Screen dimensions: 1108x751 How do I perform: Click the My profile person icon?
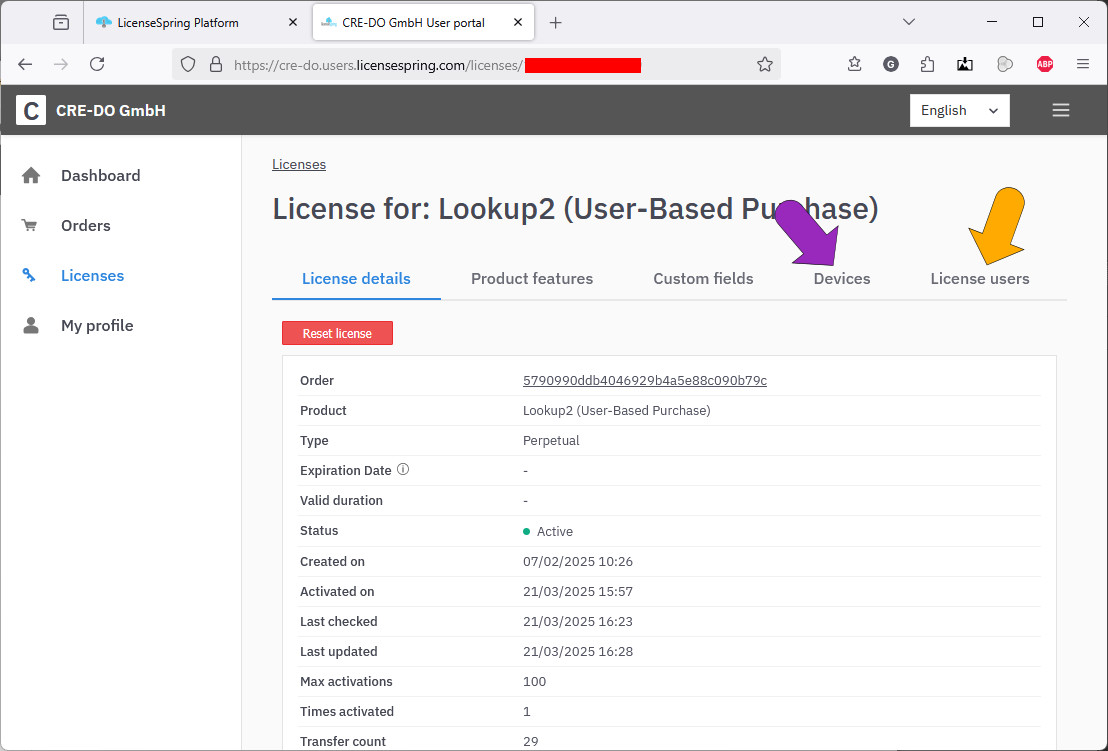(x=30, y=325)
